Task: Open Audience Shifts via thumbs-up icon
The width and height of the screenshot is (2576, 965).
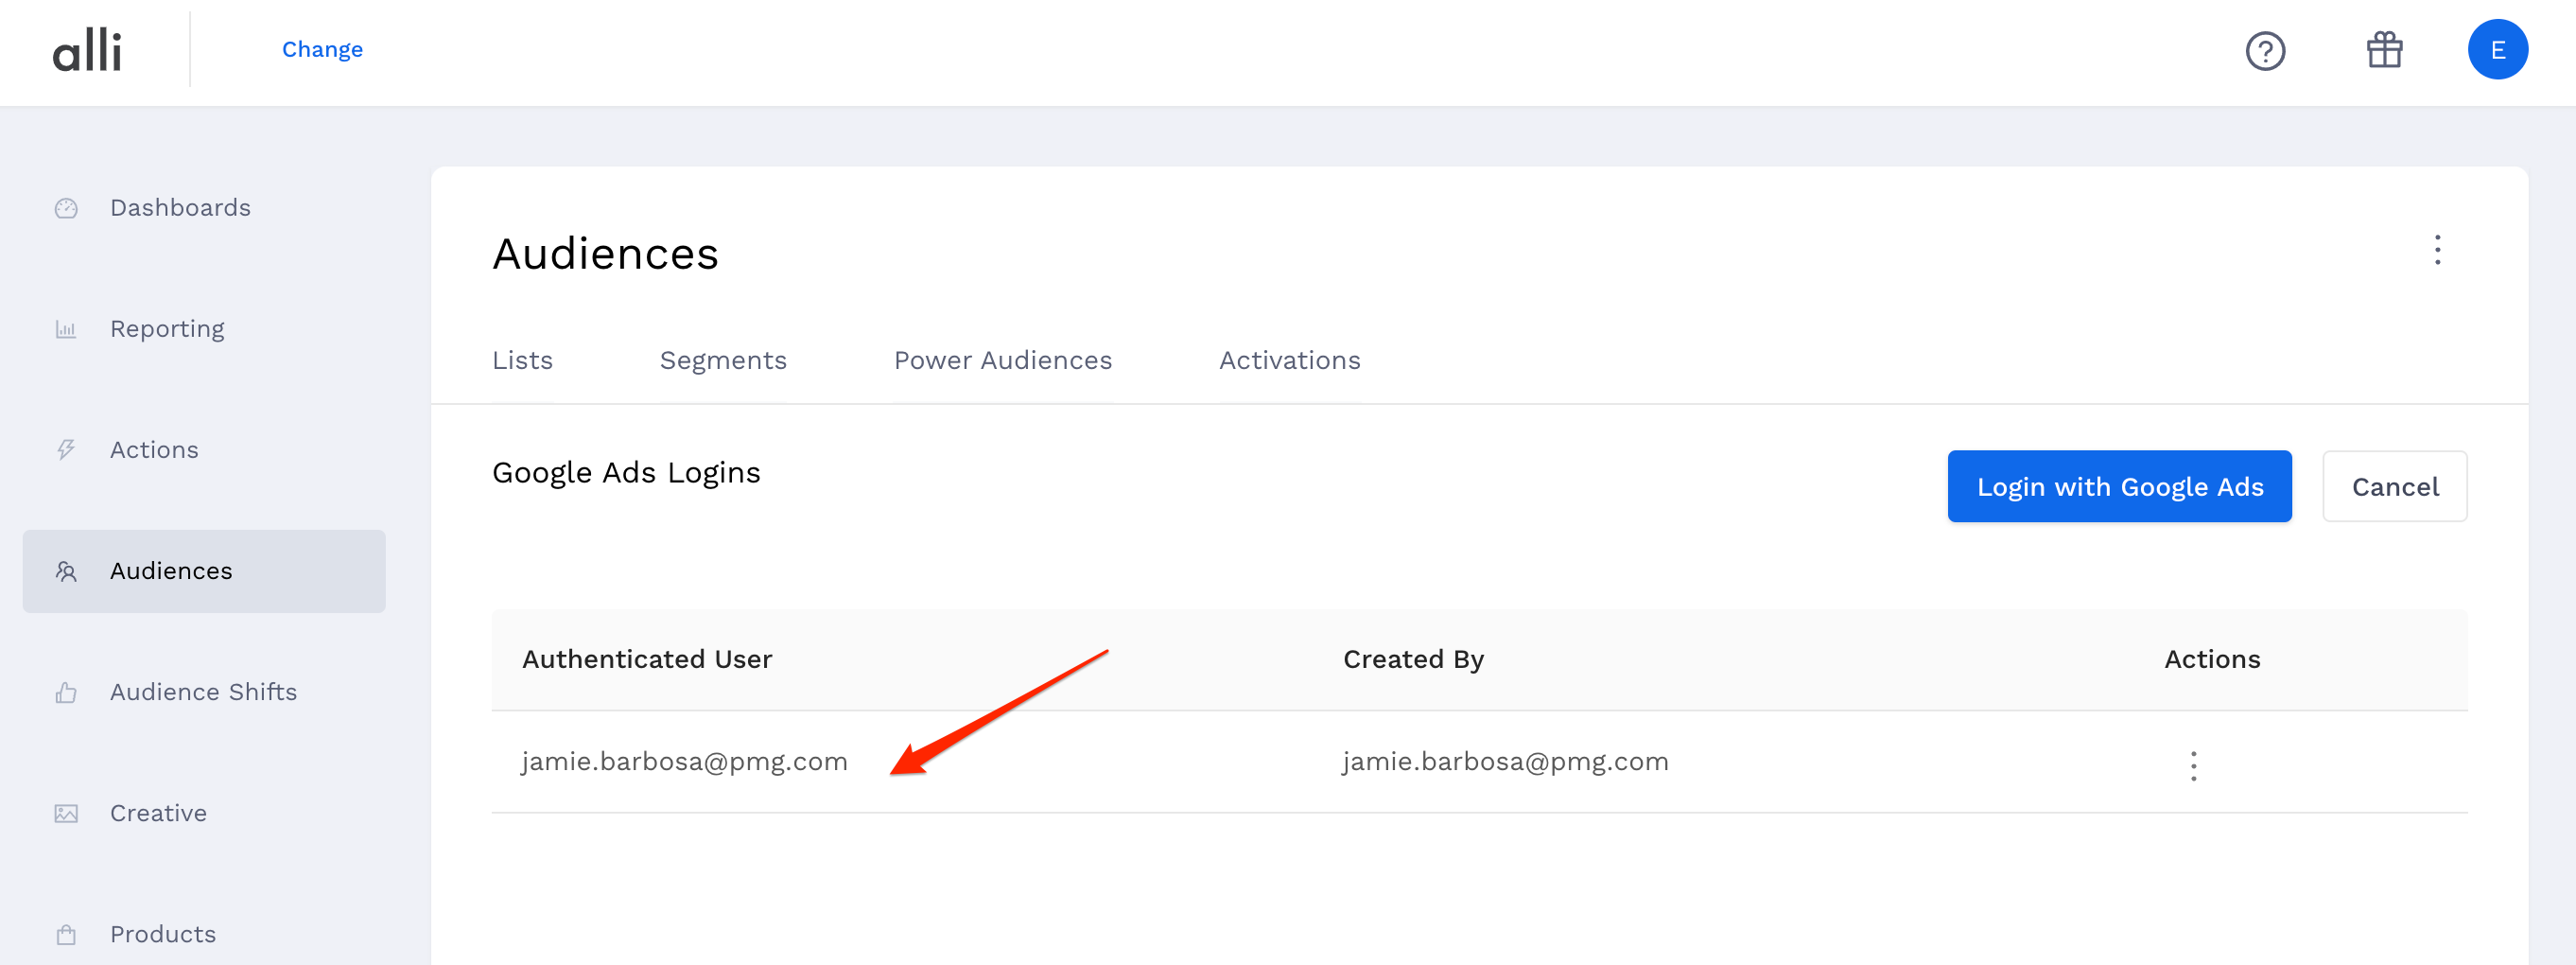Action: coord(65,691)
